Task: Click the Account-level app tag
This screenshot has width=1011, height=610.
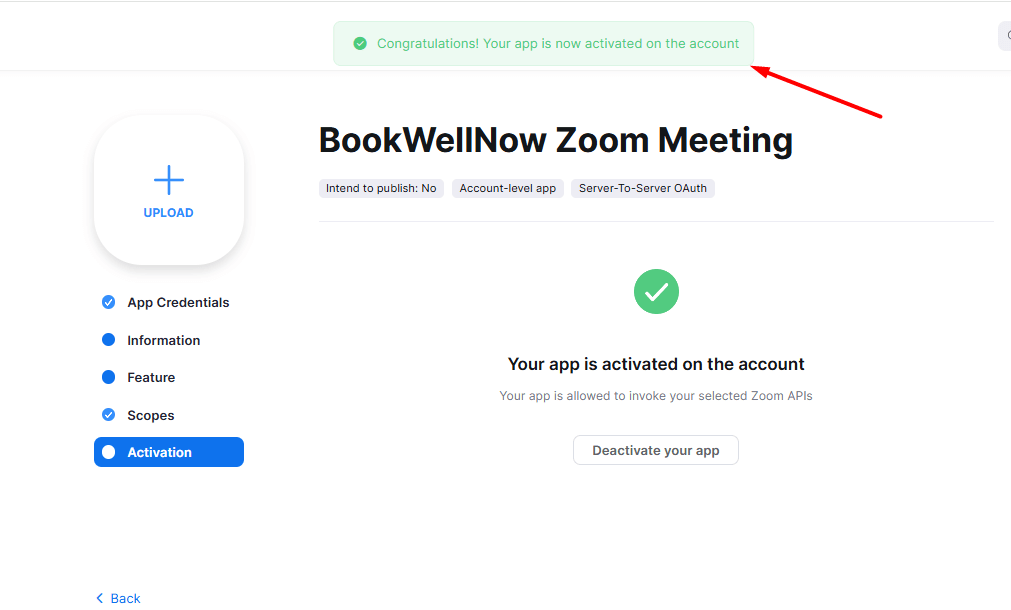Action: [507, 188]
